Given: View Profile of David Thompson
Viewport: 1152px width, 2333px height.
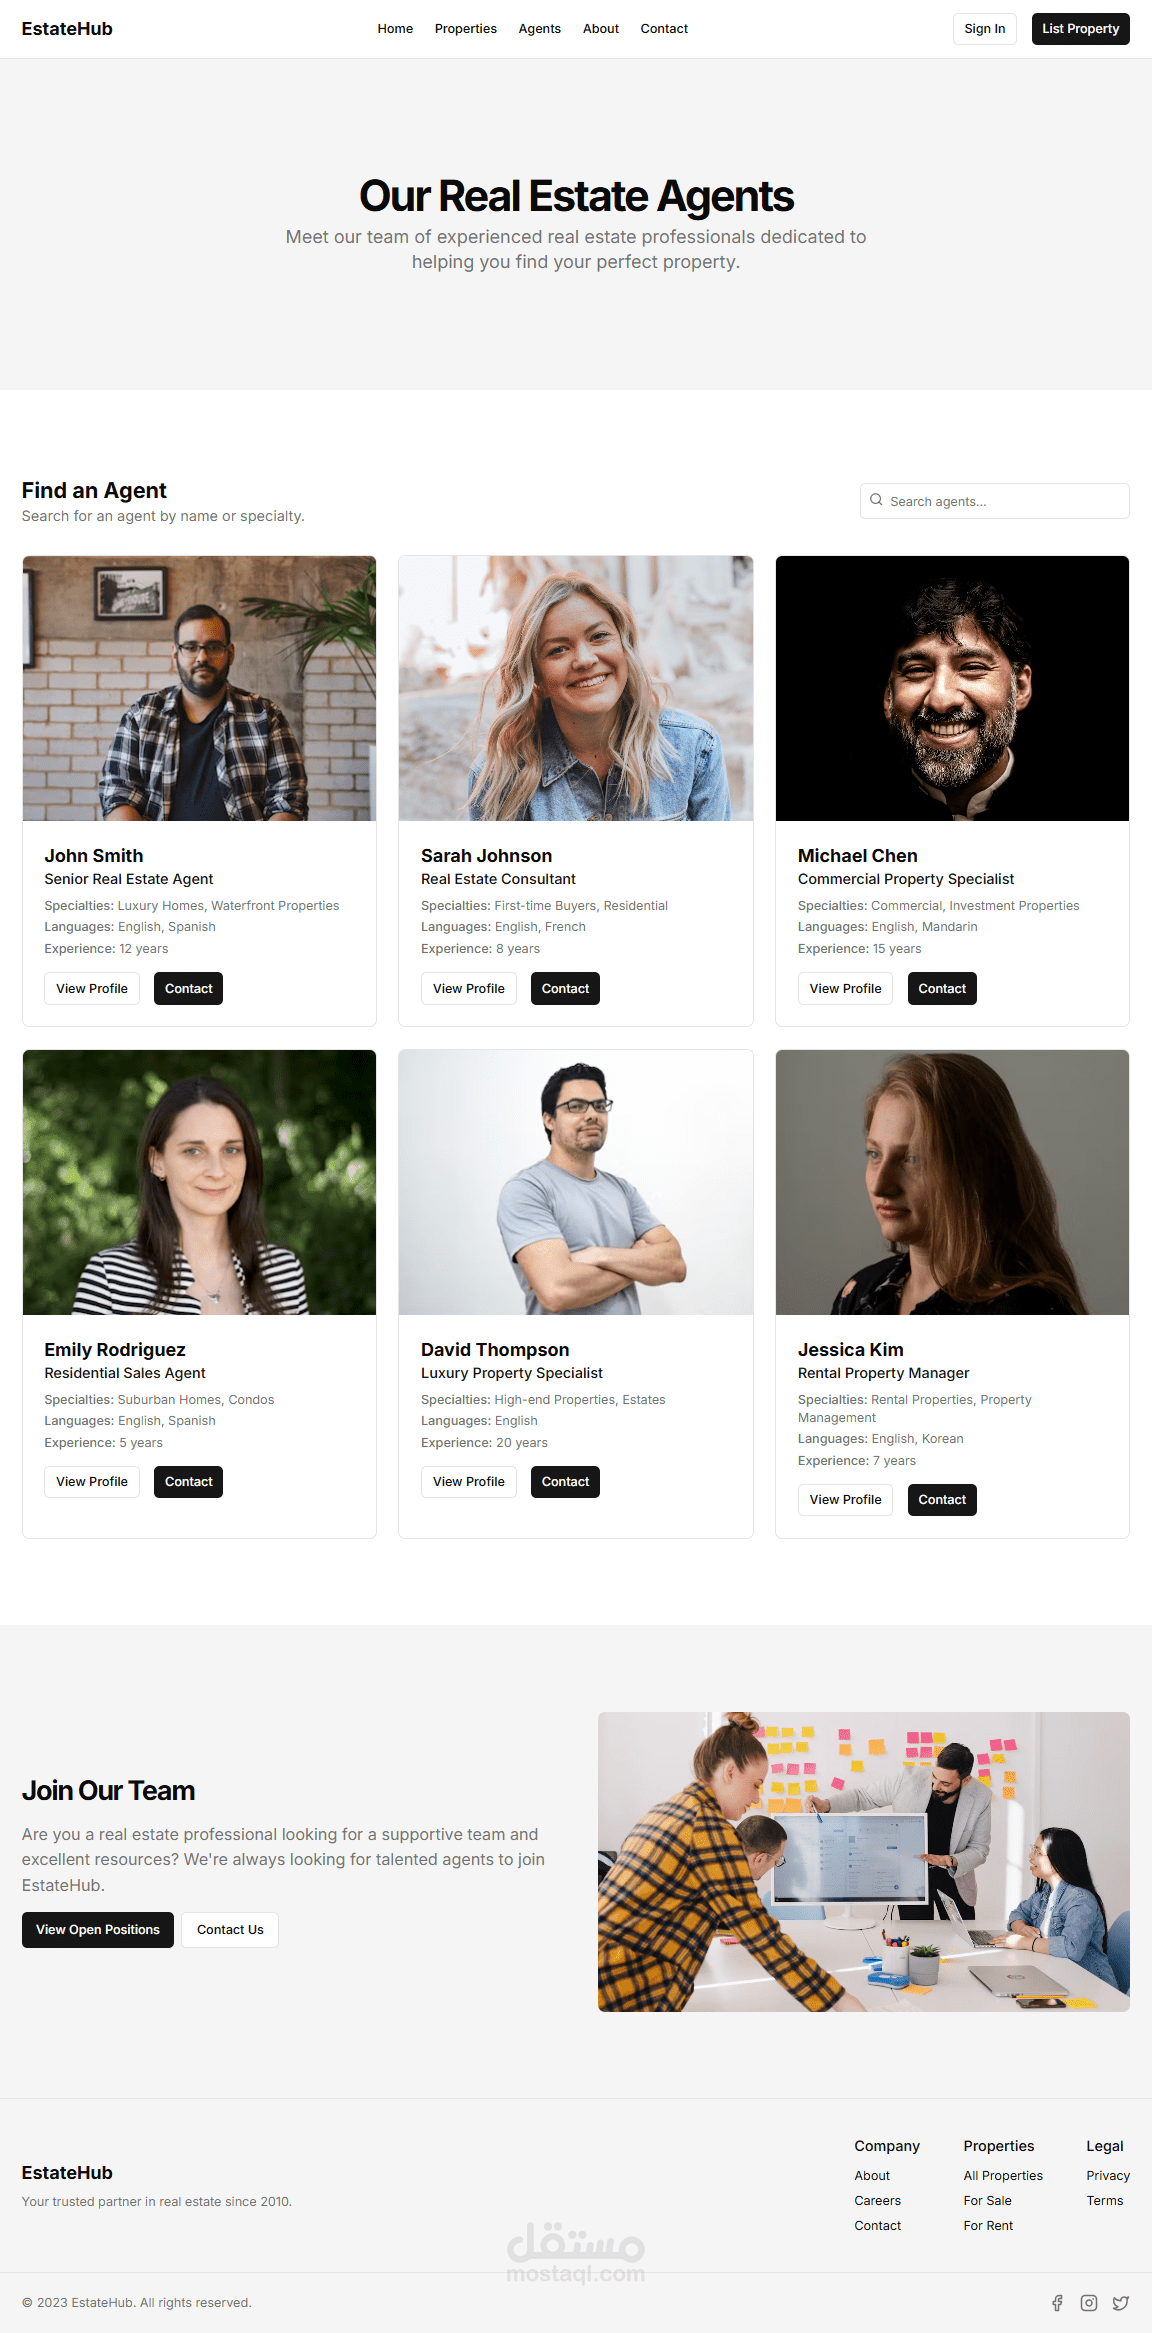Looking at the screenshot, I should (x=469, y=1482).
